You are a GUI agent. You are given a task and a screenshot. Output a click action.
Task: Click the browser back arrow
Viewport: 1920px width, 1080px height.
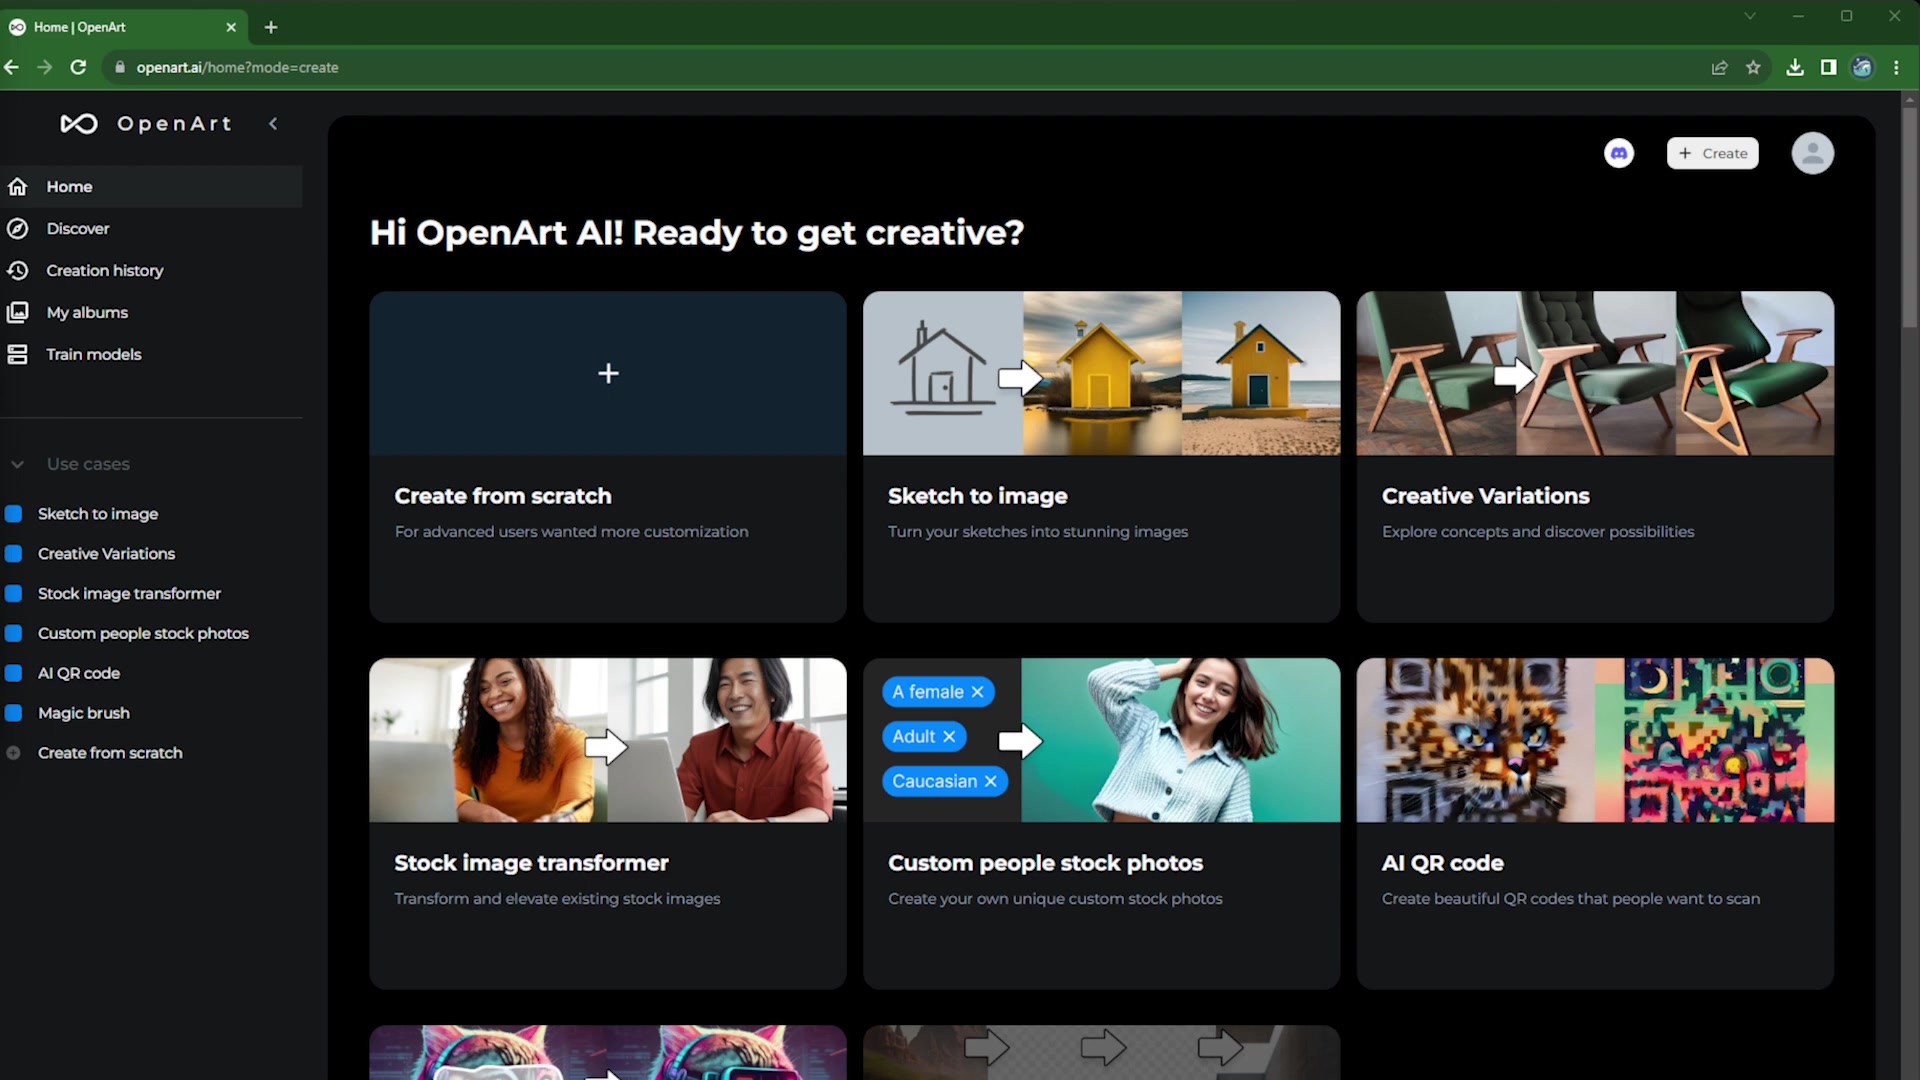click(12, 67)
